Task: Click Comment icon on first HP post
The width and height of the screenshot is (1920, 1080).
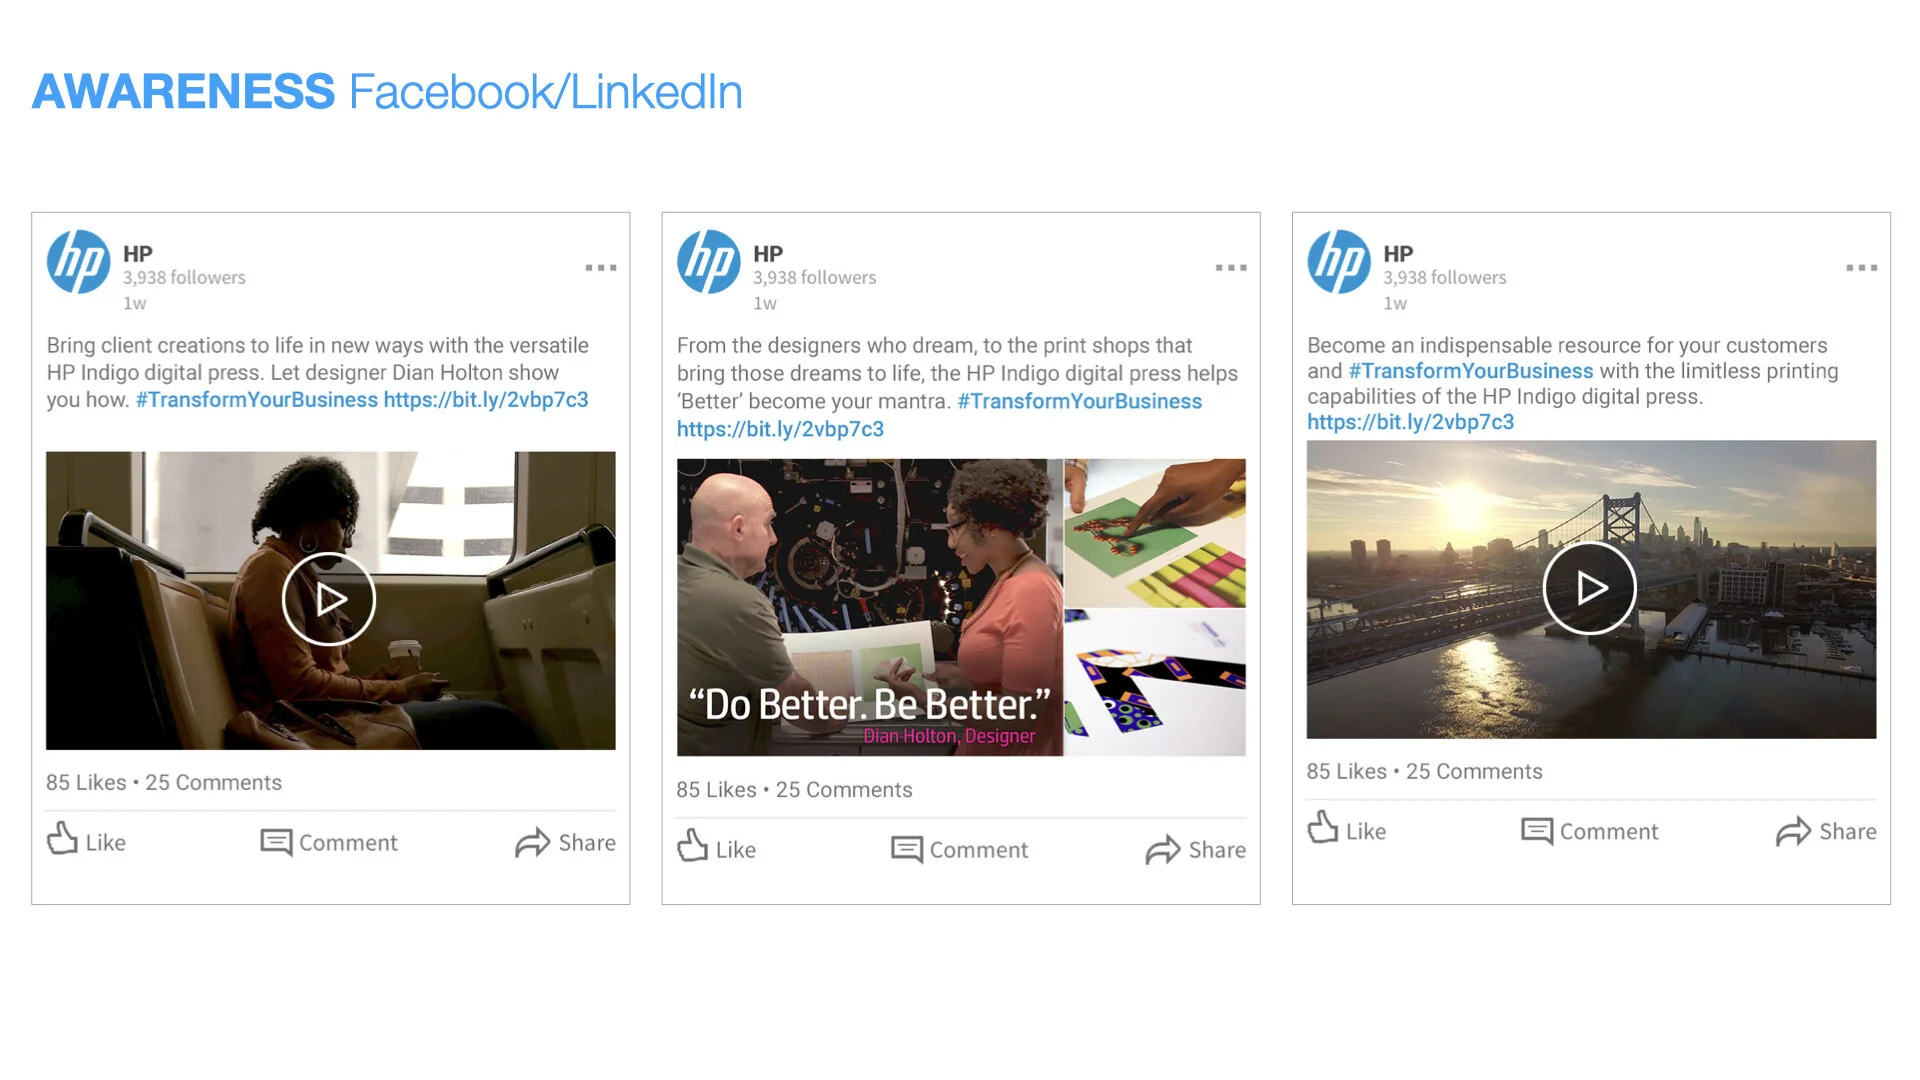Action: pos(276,841)
